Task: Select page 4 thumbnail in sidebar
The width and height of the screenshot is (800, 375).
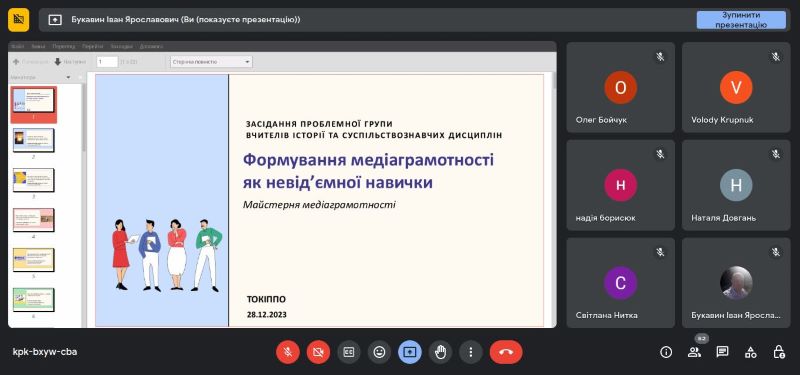Action: (x=34, y=219)
